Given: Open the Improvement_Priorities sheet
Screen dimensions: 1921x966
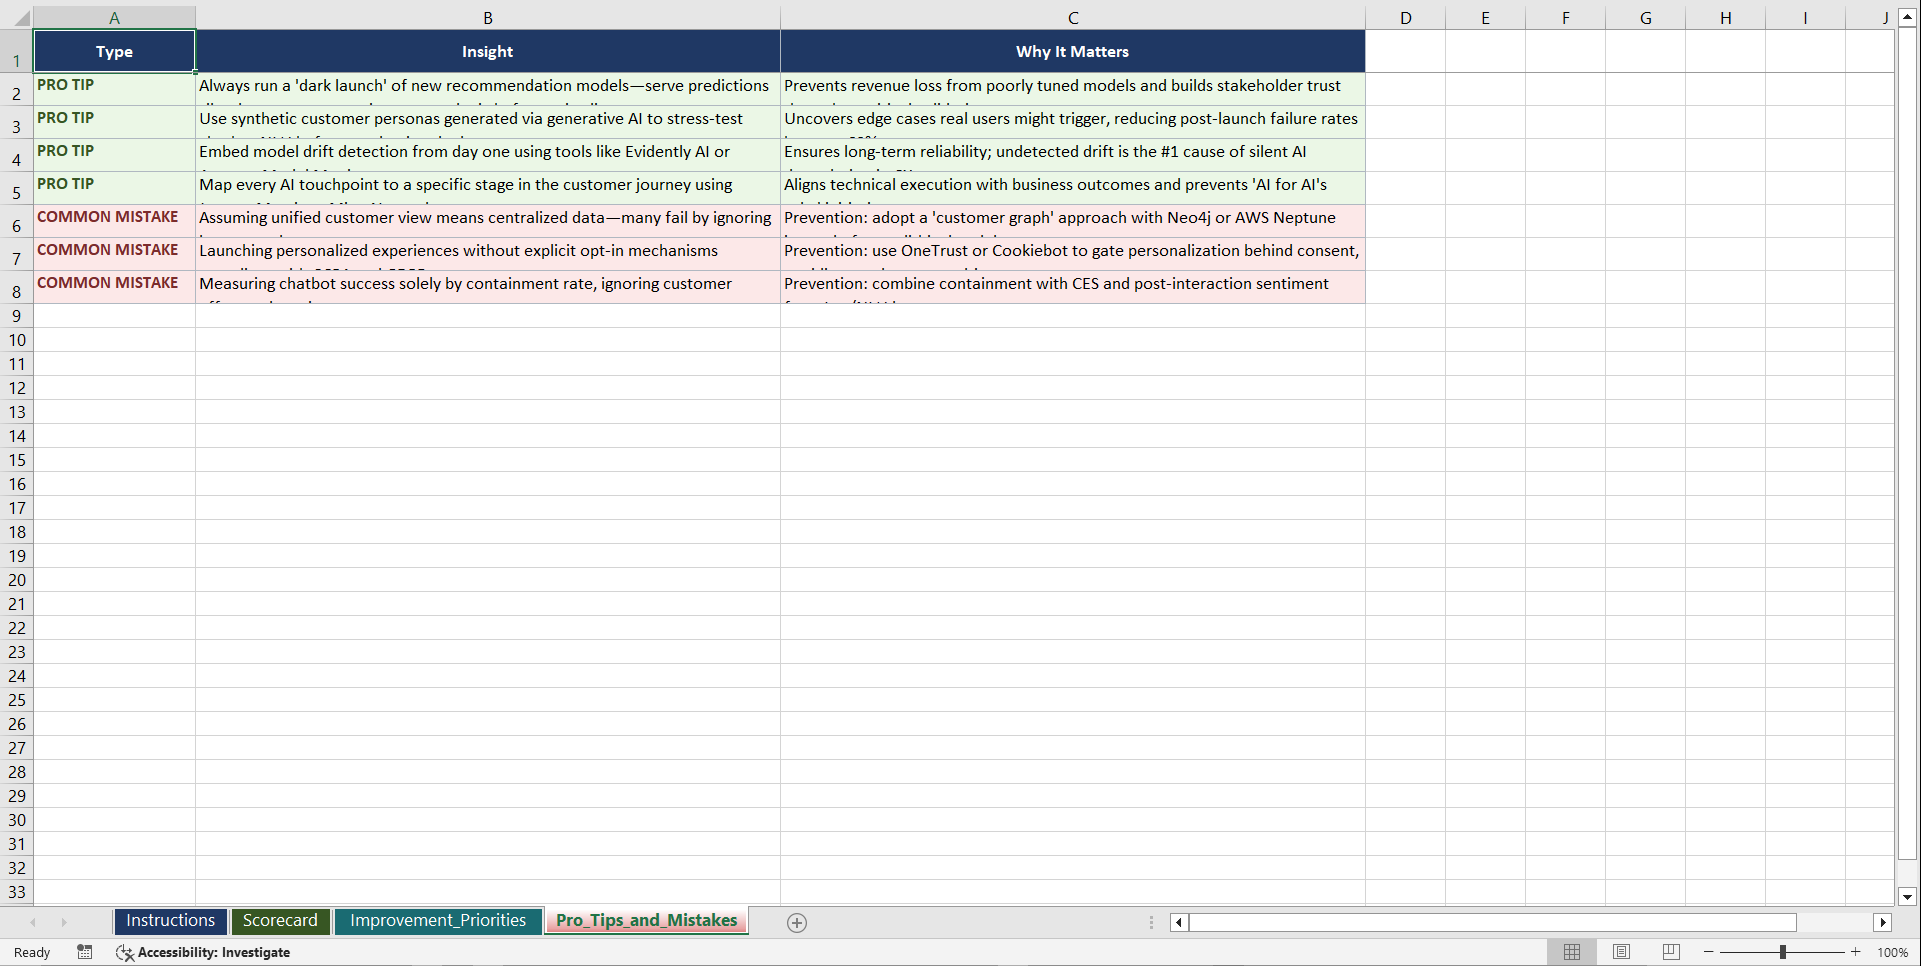Looking at the screenshot, I should pos(438,921).
